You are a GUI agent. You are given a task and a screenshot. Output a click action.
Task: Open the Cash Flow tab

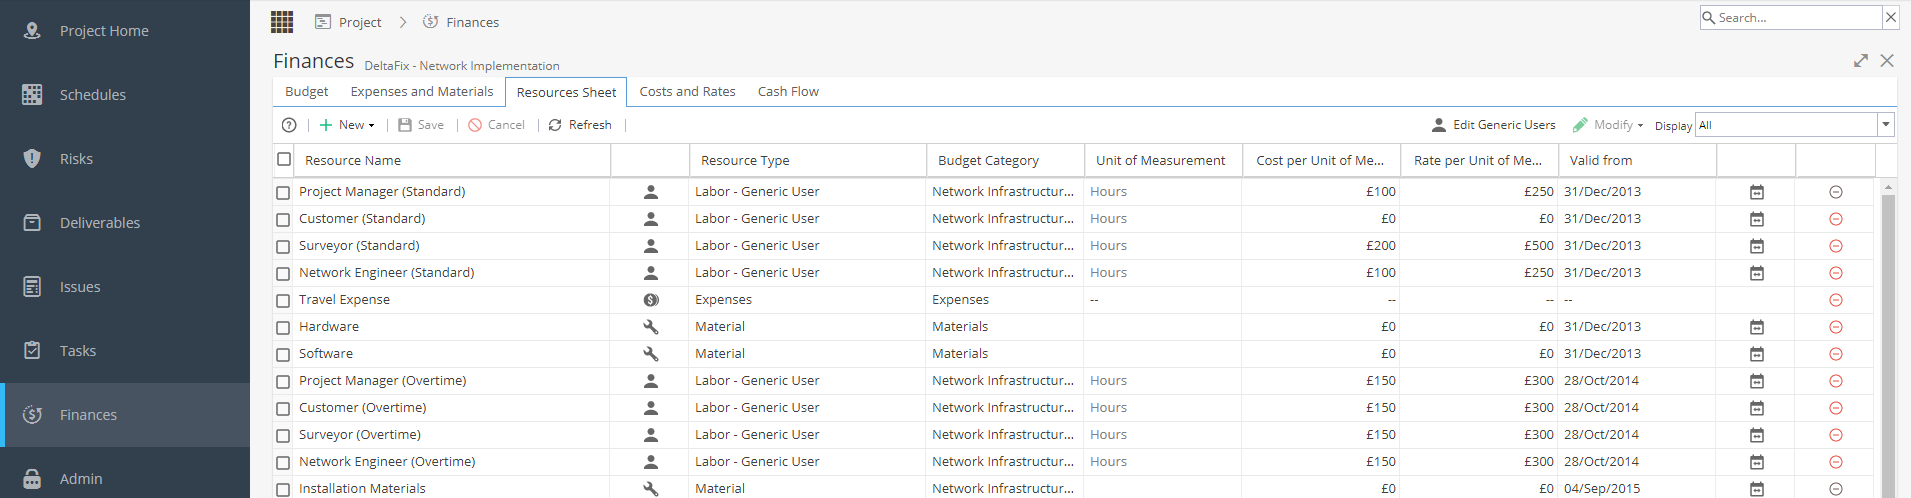pyautogui.click(x=788, y=91)
